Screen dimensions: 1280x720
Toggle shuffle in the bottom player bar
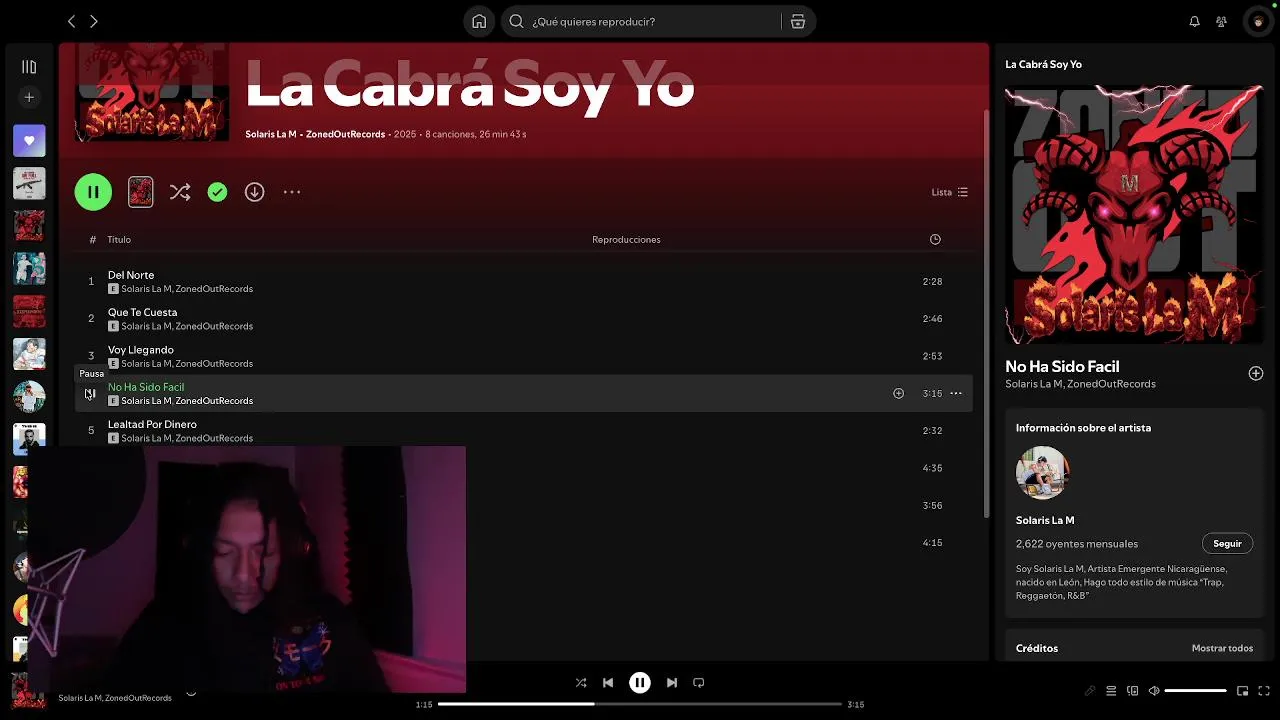click(x=581, y=683)
